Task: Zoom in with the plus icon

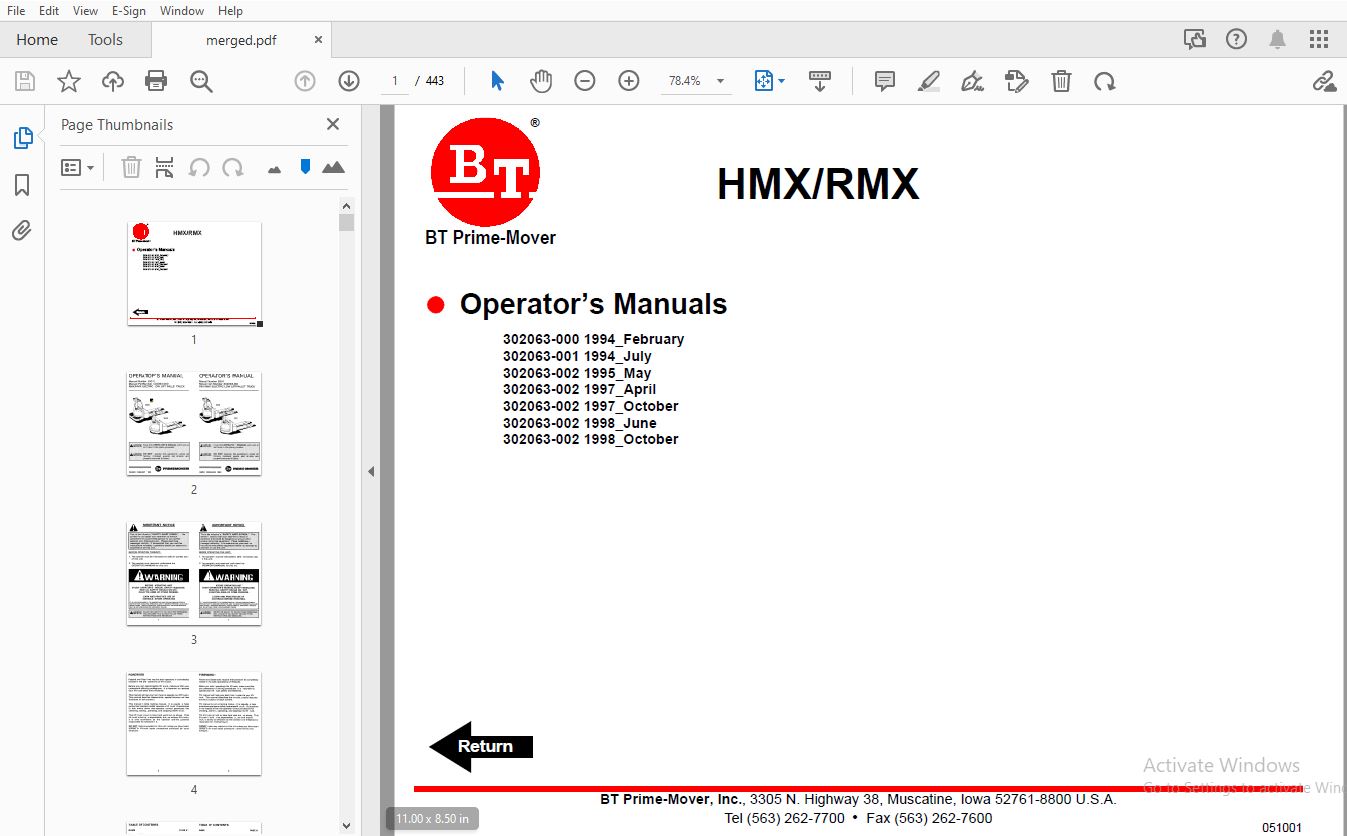Action: coord(629,81)
